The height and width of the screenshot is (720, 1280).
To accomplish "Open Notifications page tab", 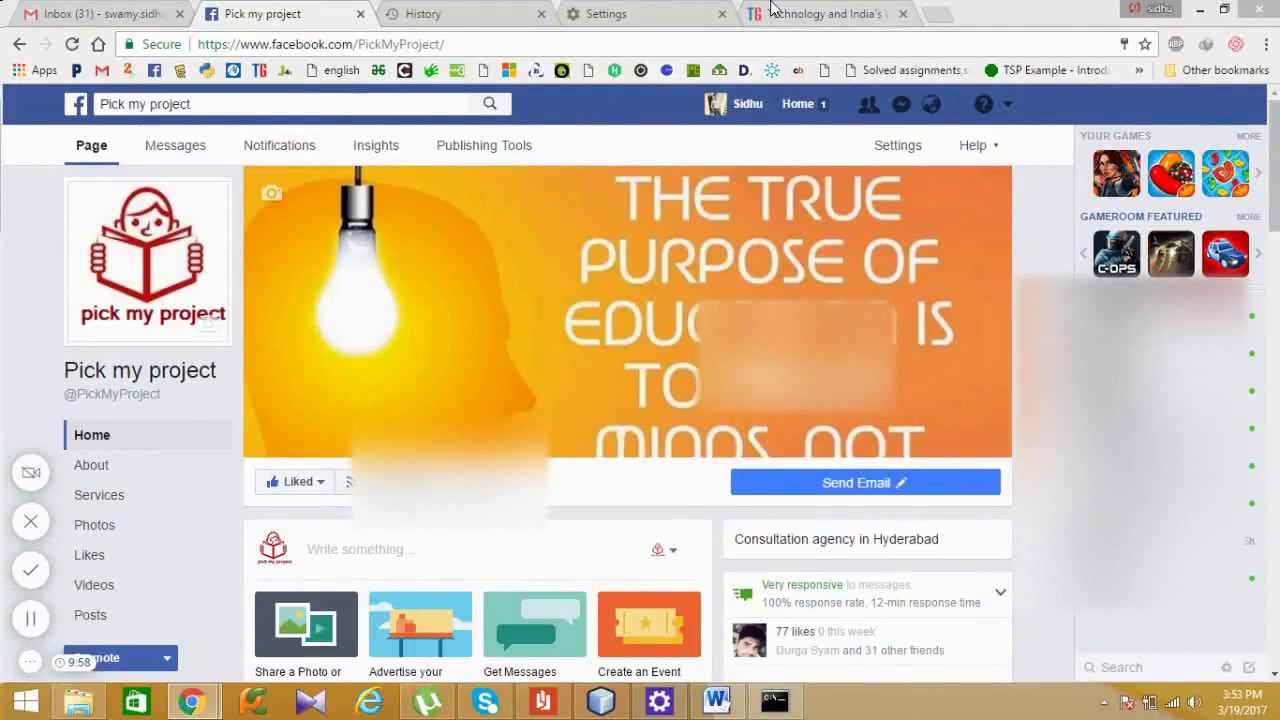I will pos(279,145).
